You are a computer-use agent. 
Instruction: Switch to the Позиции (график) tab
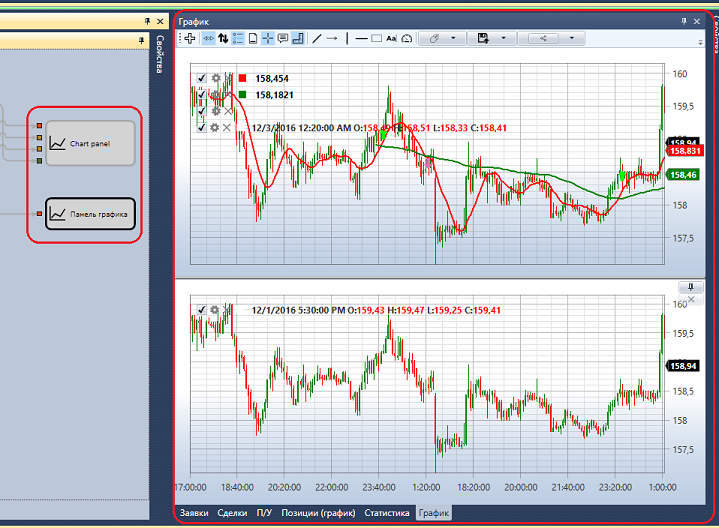318,513
